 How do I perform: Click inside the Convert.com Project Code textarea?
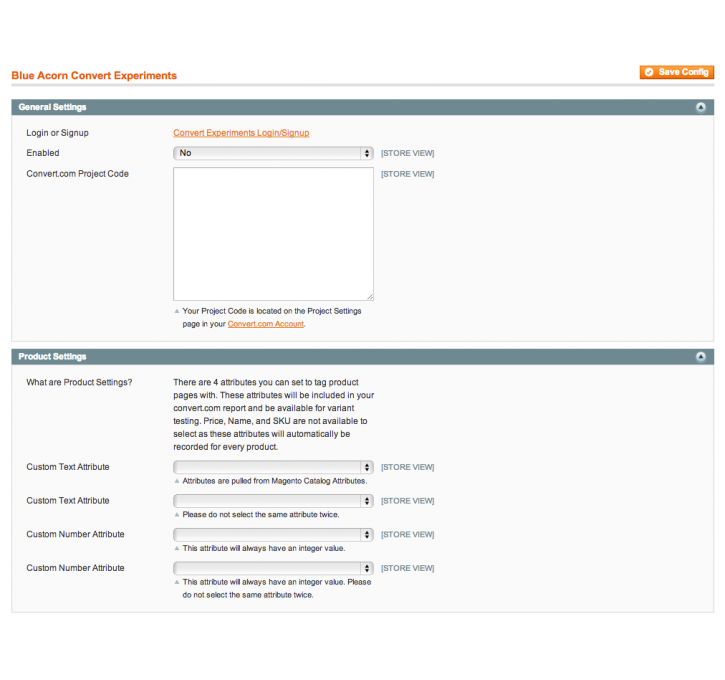[273, 234]
